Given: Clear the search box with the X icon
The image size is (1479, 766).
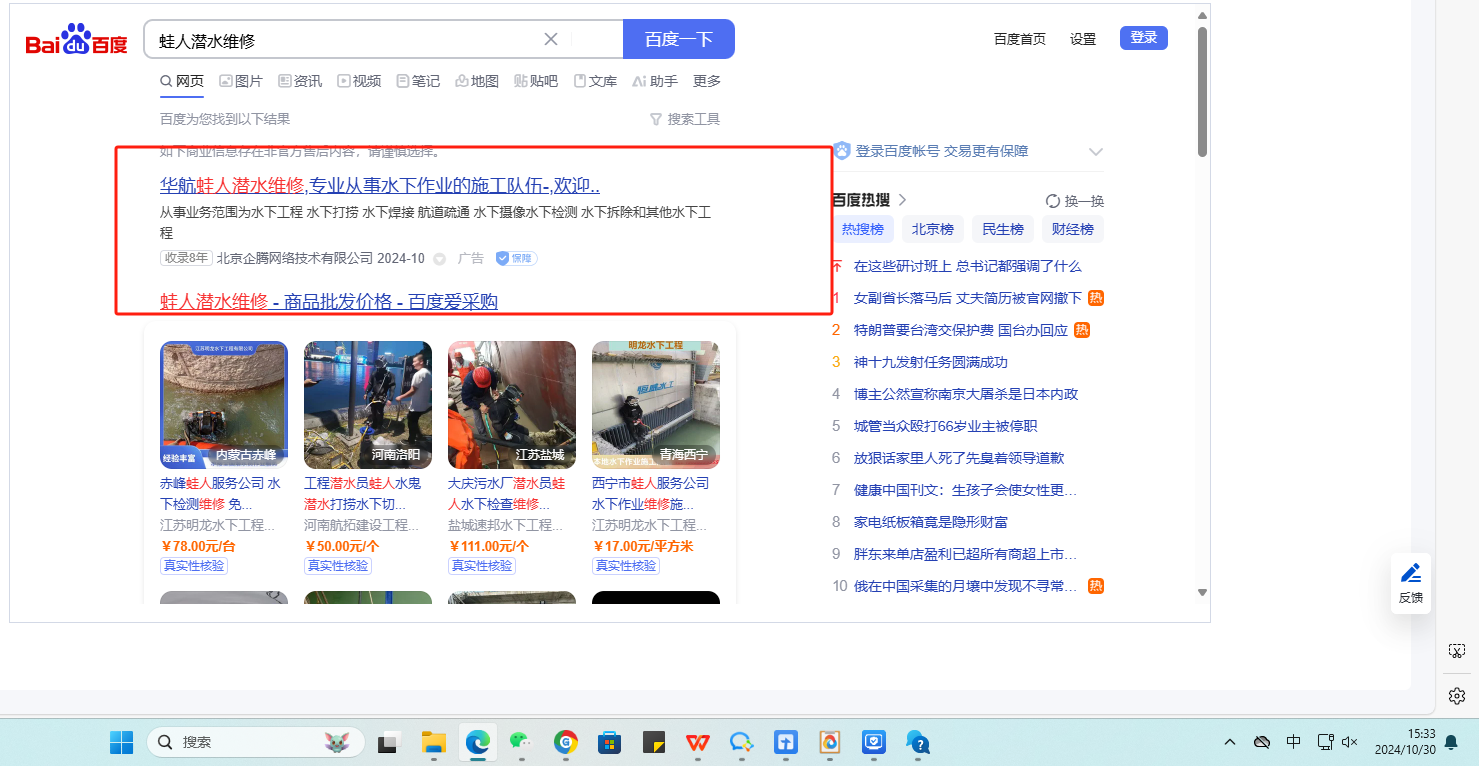Looking at the screenshot, I should 551,39.
